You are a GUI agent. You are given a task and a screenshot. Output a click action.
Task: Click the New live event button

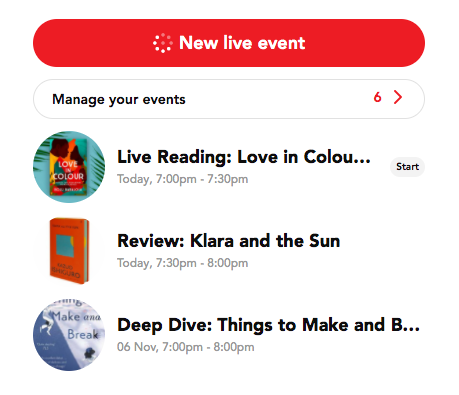[229, 43]
